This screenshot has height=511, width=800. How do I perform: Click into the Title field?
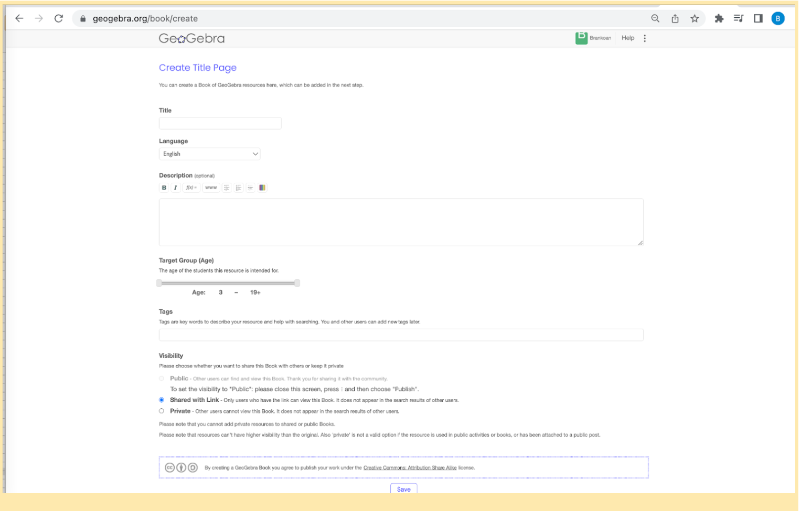(220, 123)
